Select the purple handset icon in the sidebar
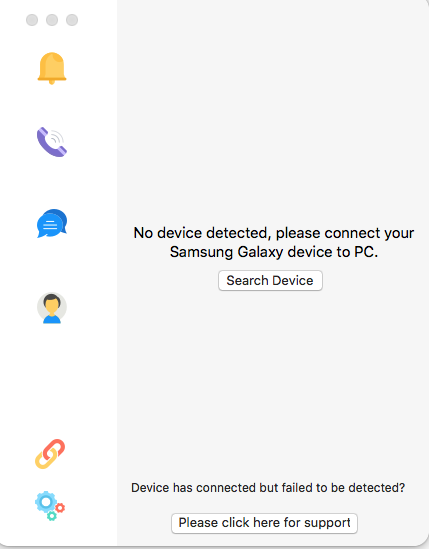Screen dimensions: 429x549 [x=52, y=142]
